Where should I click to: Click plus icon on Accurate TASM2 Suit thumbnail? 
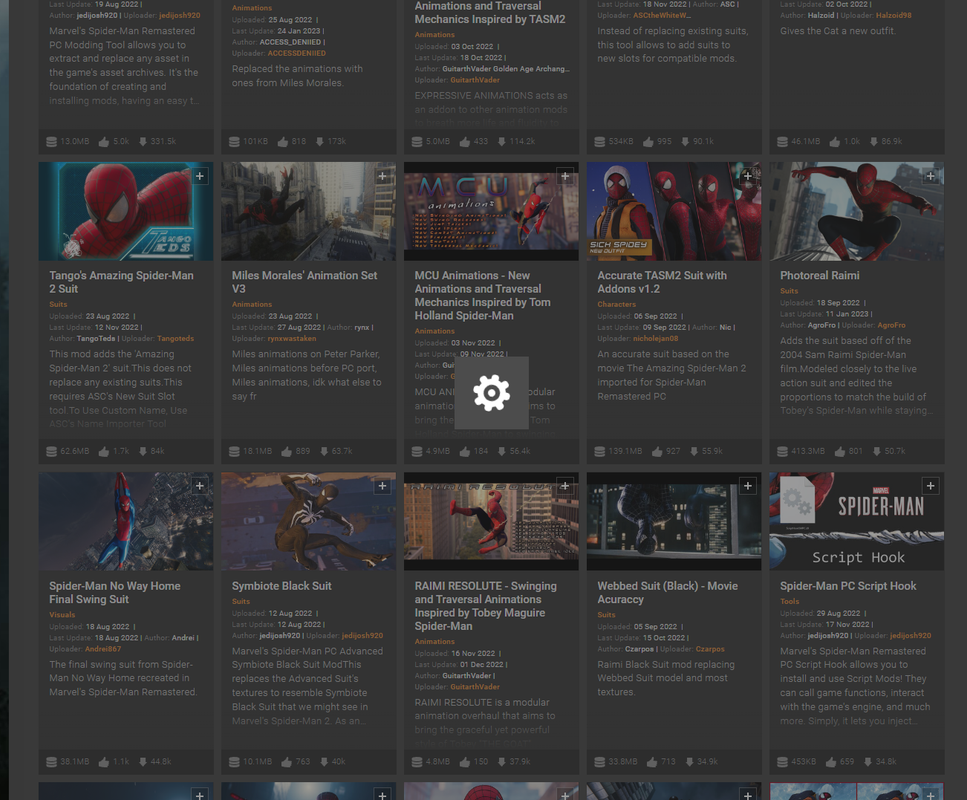747,176
